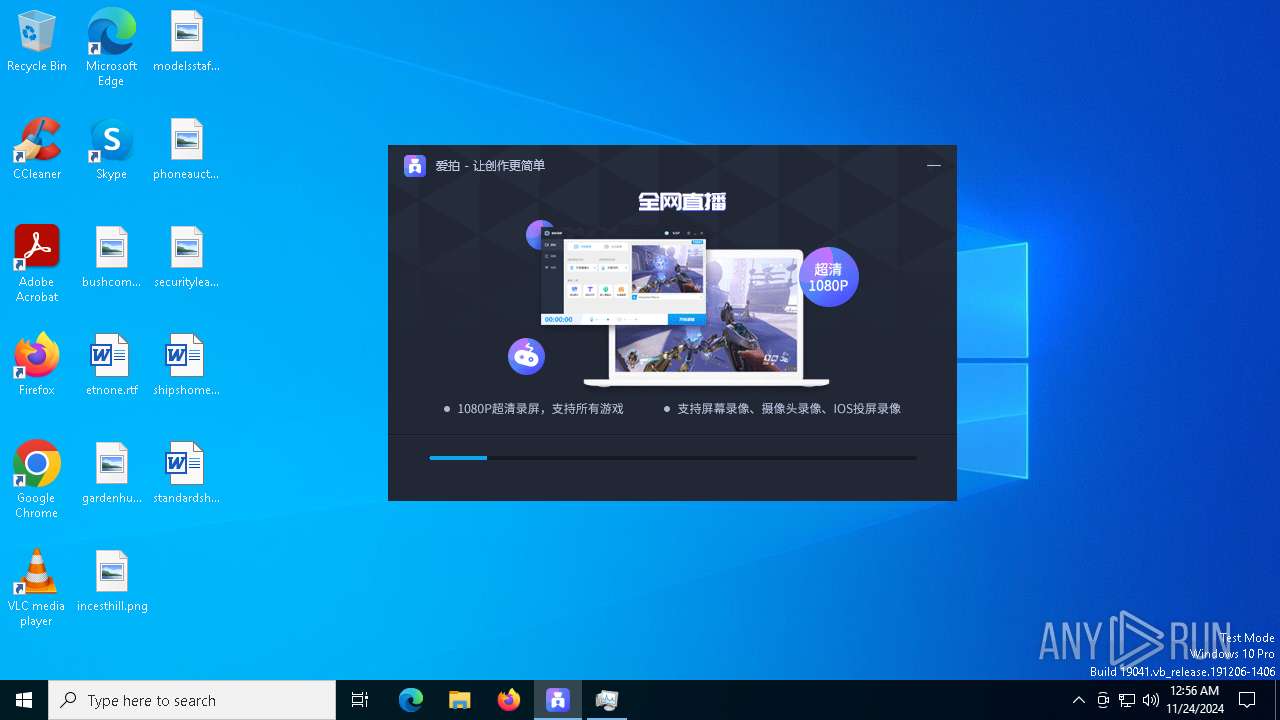
Task: Open Edge from the taskbar
Action: tap(411, 700)
